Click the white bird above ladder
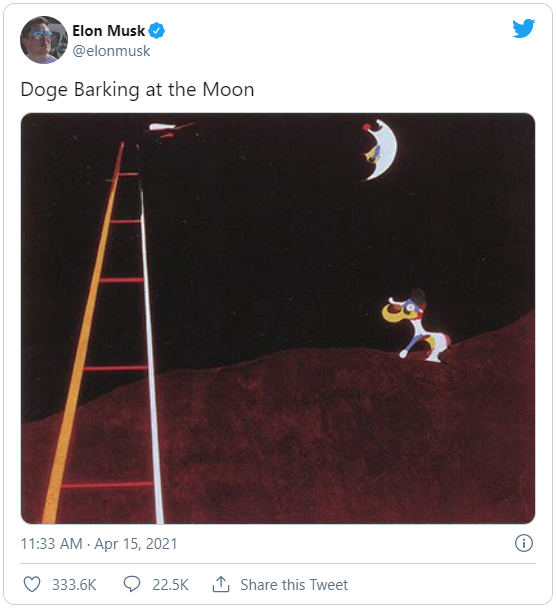 click(171, 129)
